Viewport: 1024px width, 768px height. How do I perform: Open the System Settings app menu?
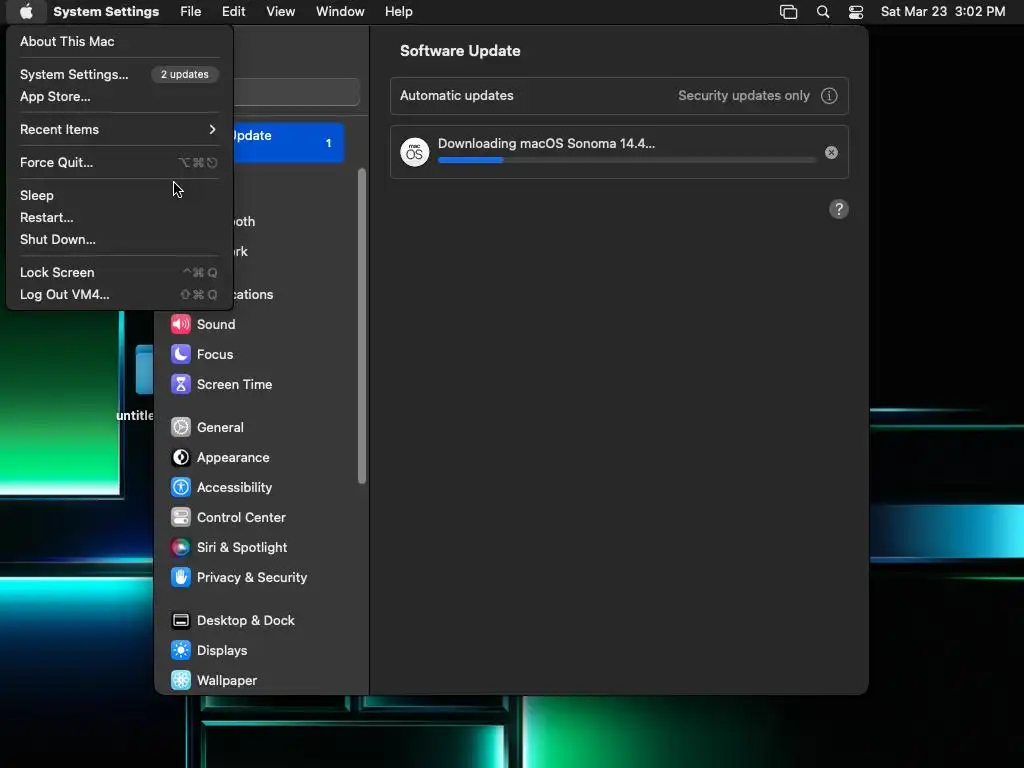(x=106, y=12)
